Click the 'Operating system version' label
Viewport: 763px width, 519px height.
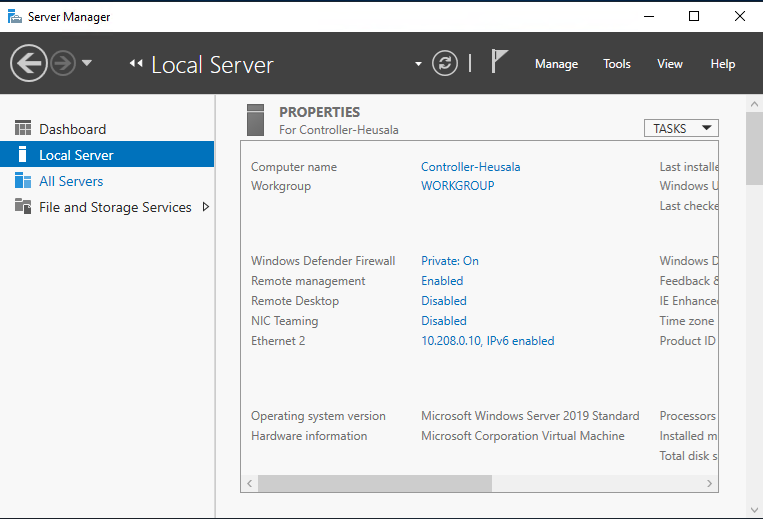point(318,416)
